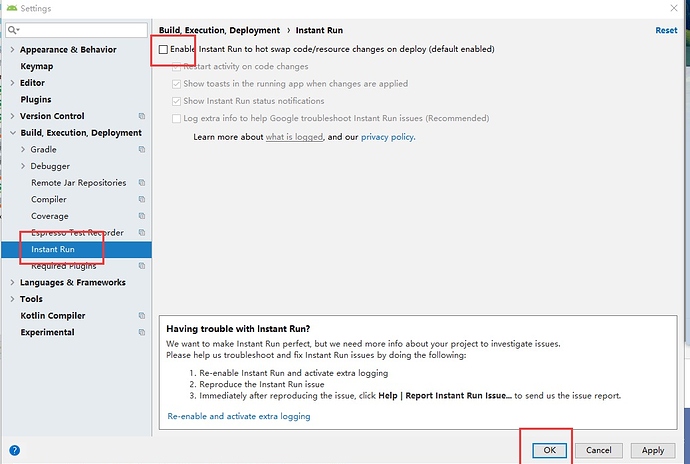Click the Reset link
The width and height of the screenshot is (690, 464).
pyautogui.click(x=666, y=30)
